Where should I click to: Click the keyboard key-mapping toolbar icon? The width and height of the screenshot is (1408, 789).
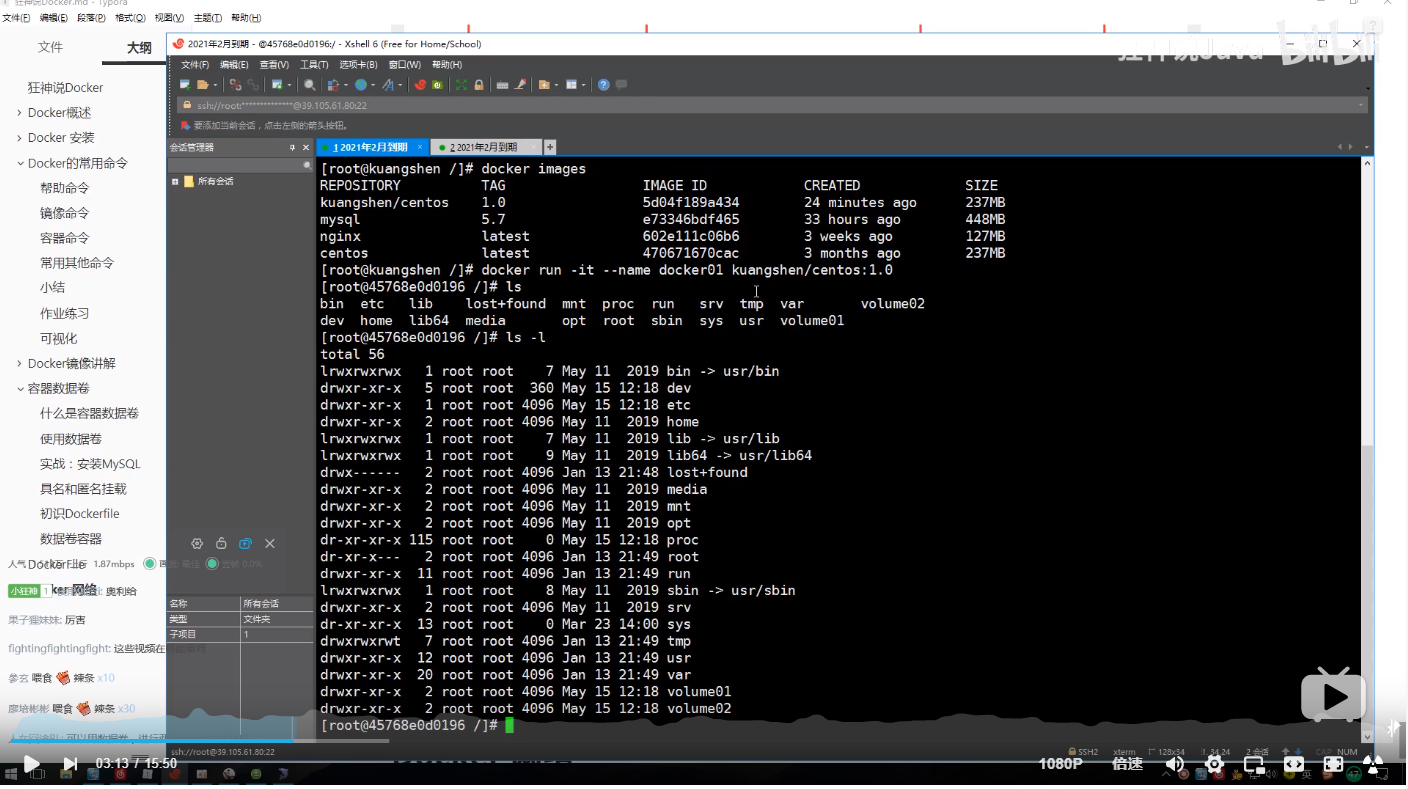click(502, 85)
